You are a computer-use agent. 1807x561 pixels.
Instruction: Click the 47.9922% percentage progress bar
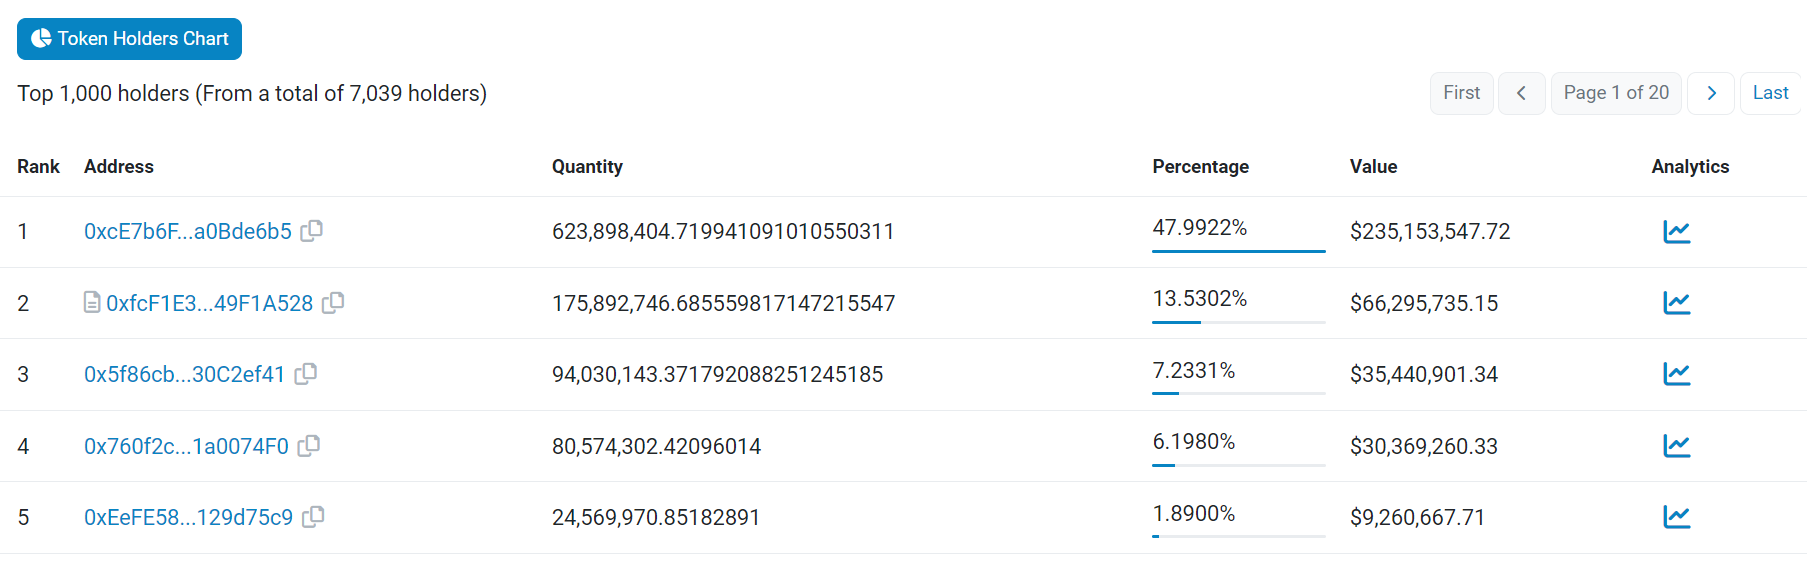tap(1238, 251)
